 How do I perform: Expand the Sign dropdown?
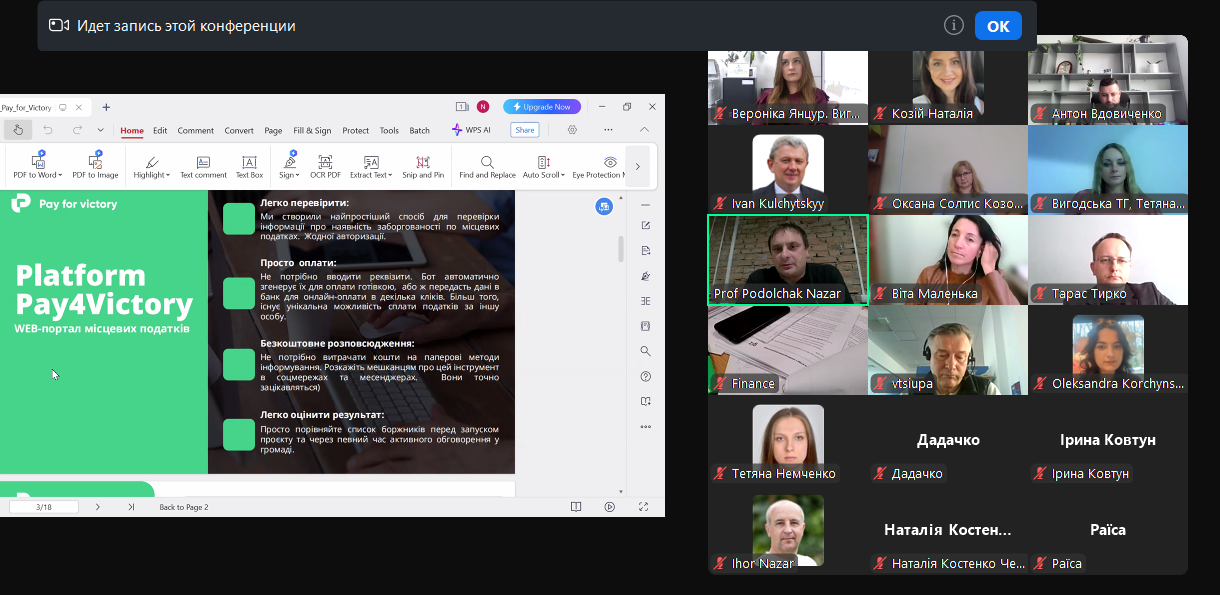299,175
